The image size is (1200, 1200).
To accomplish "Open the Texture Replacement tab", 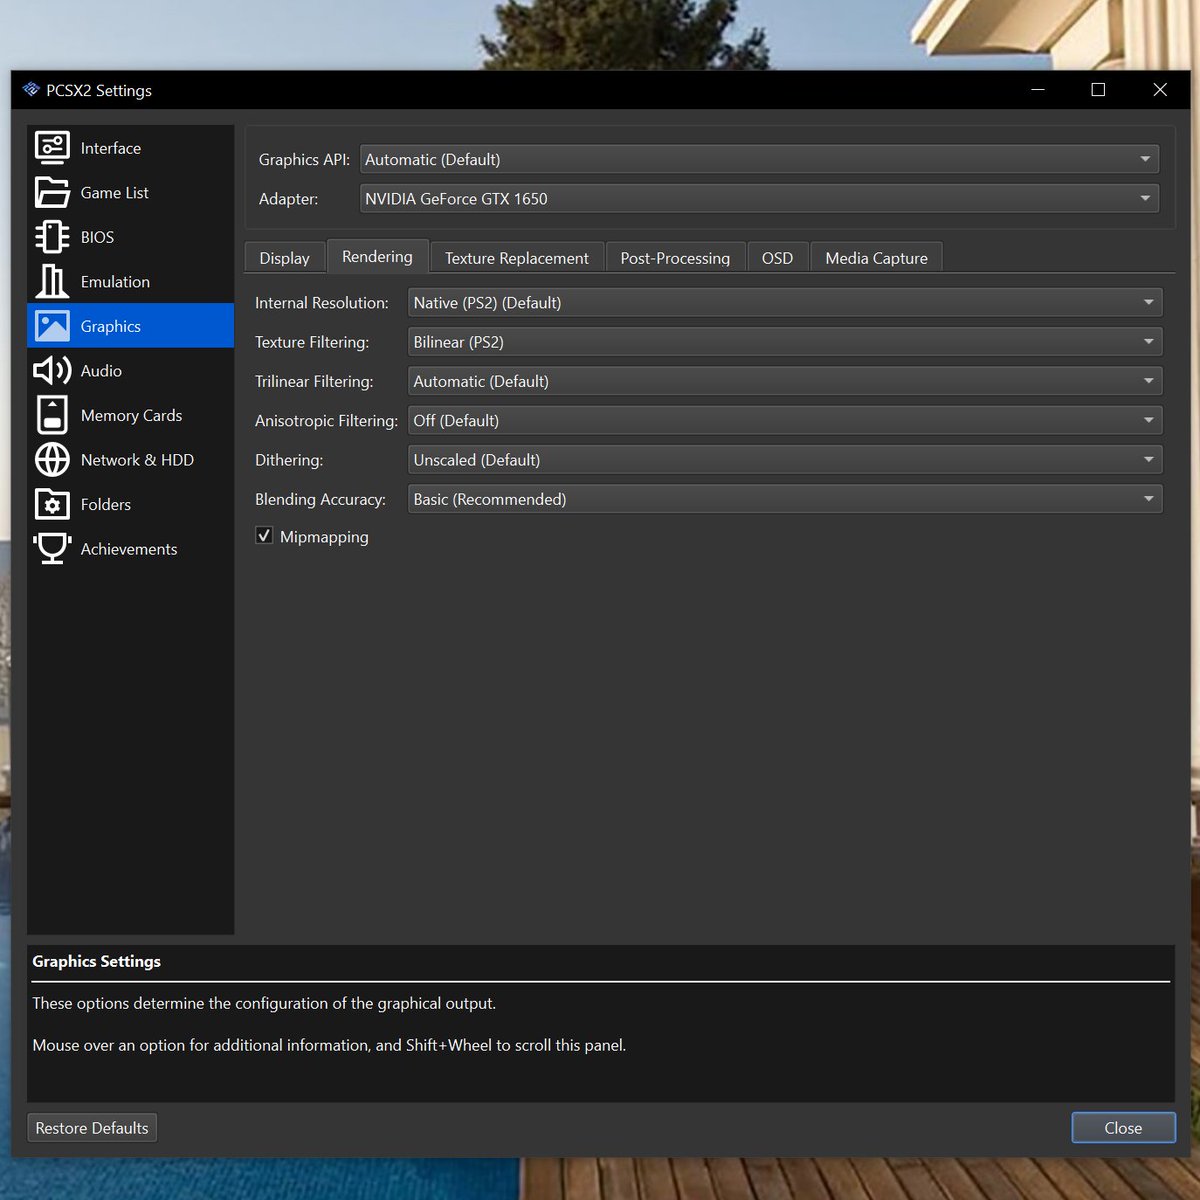I will (517, 258).
